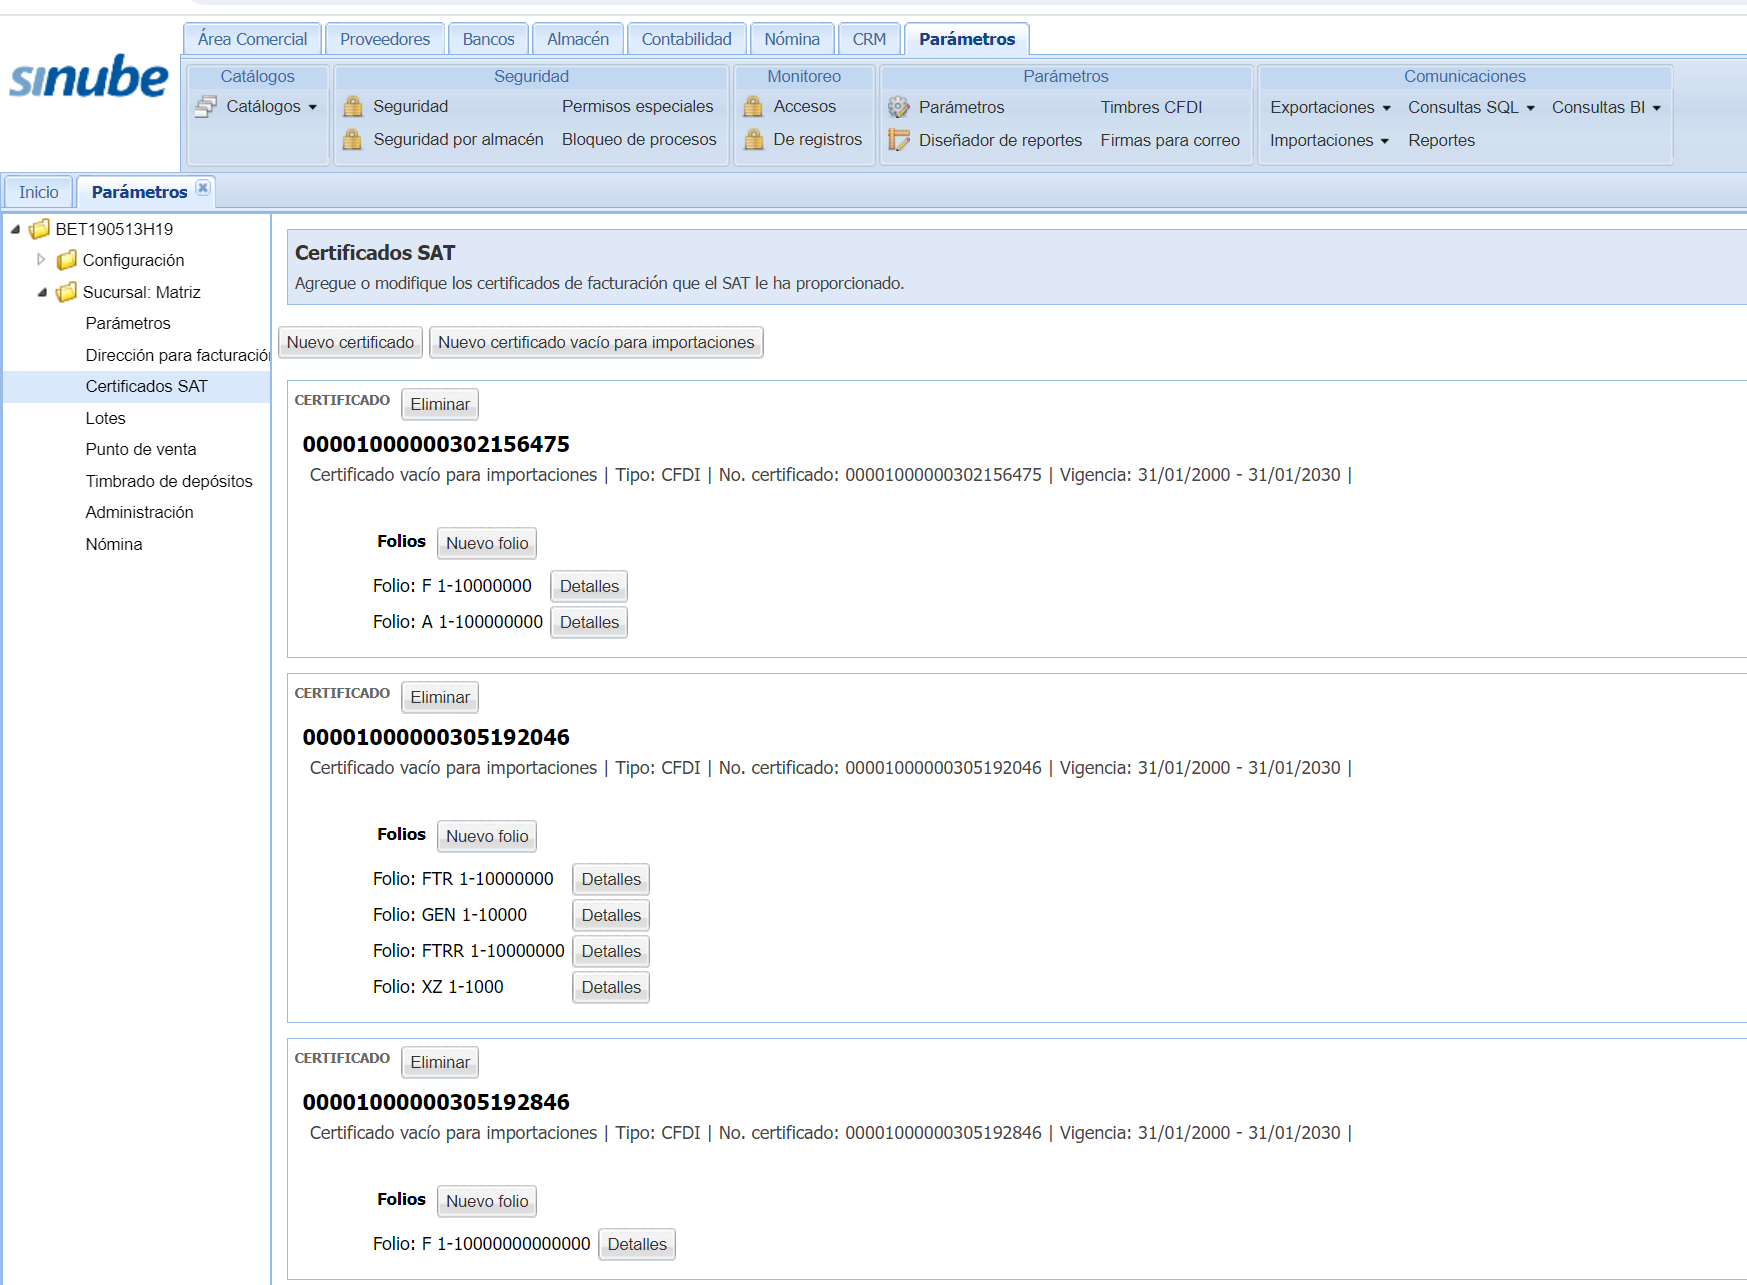Click the Seguridad padlock icon
Viewport: 1747px width, 1285px height.
(x=353, y=106)
